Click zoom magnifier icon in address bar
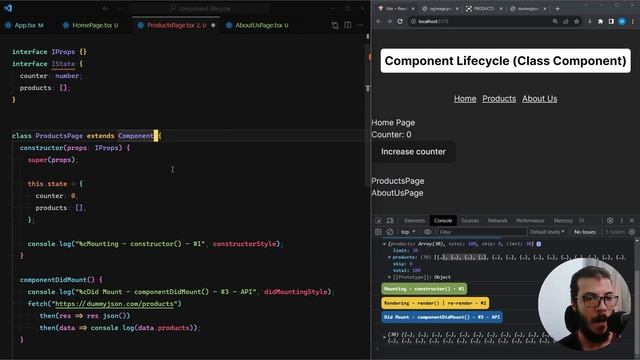640x360 pixels. pos(555,21)
